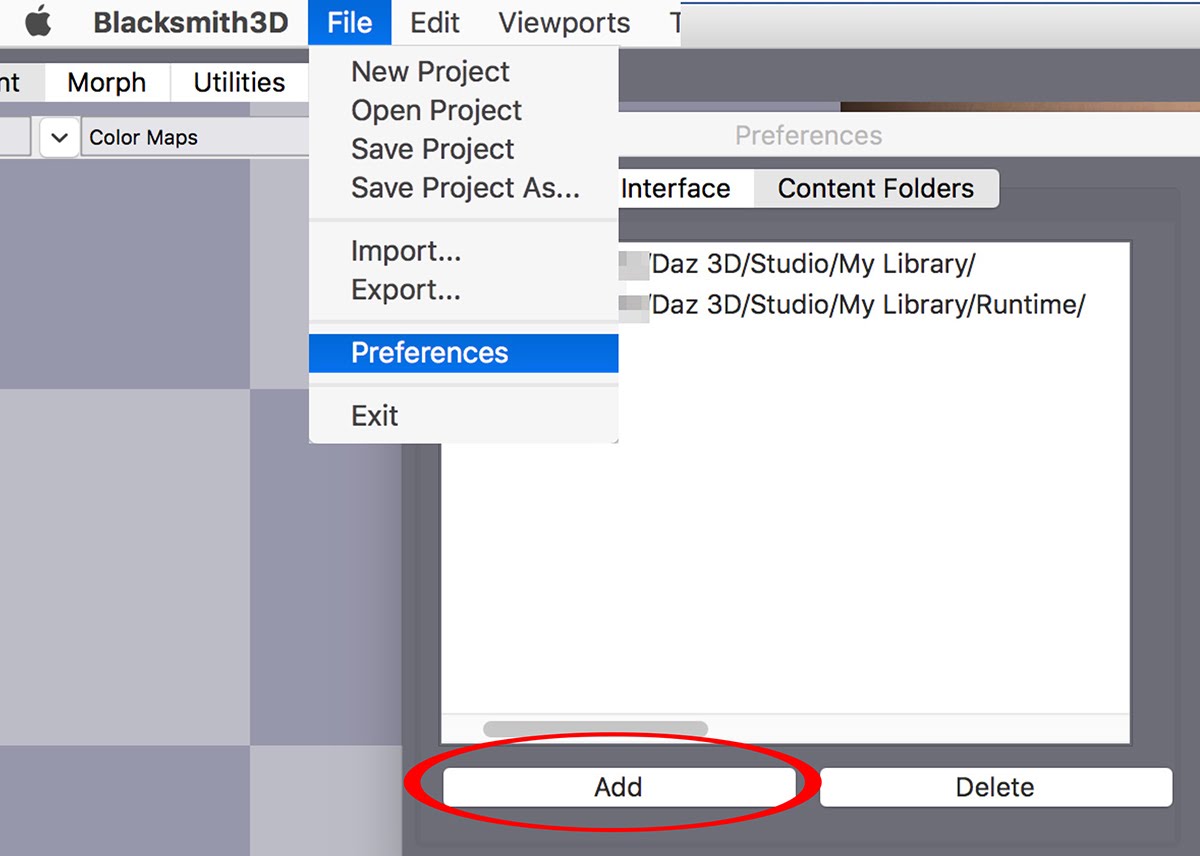The height and width of the screenshot is (856, 1200).
Task: Choose Exit from the File menu
Action: click(x=375, y=415)
